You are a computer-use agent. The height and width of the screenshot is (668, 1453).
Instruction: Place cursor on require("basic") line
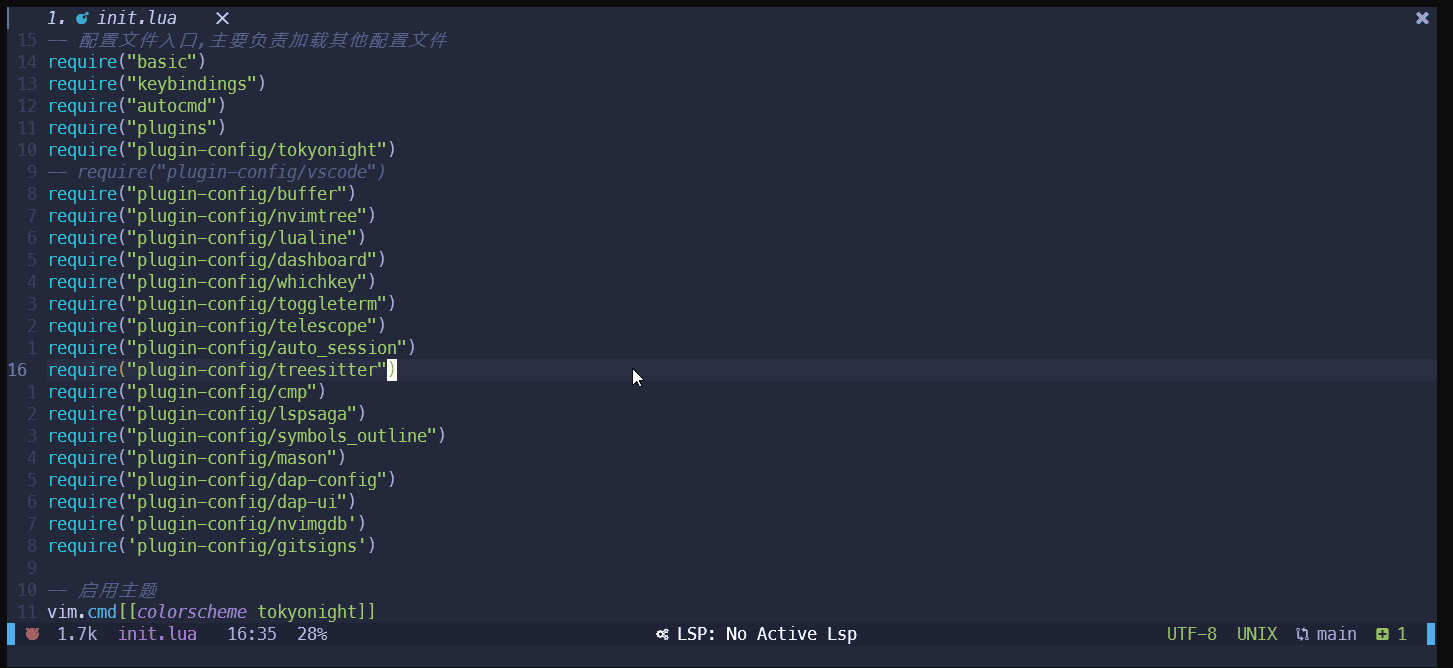[127, 62]
